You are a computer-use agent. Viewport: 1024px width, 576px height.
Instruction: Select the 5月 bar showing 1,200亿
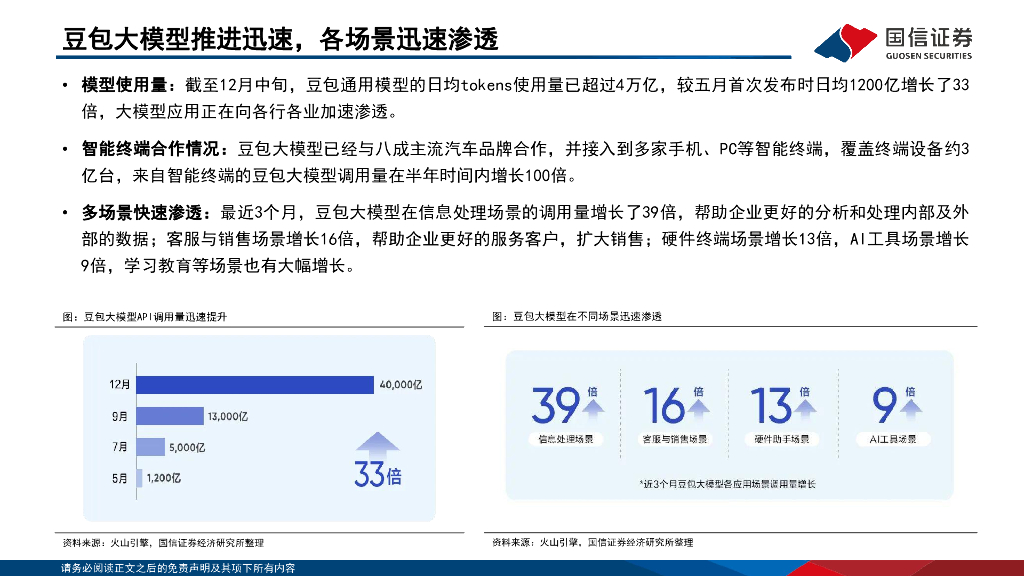[x=138, y=479]
